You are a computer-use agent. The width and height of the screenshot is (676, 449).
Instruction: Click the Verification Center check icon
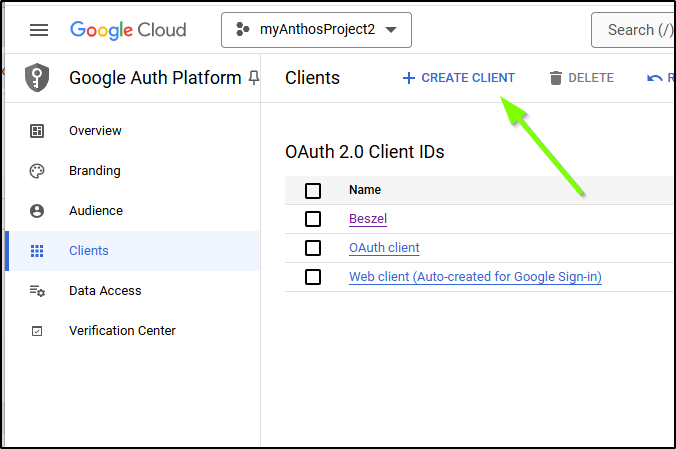click(x=37, y=331)
